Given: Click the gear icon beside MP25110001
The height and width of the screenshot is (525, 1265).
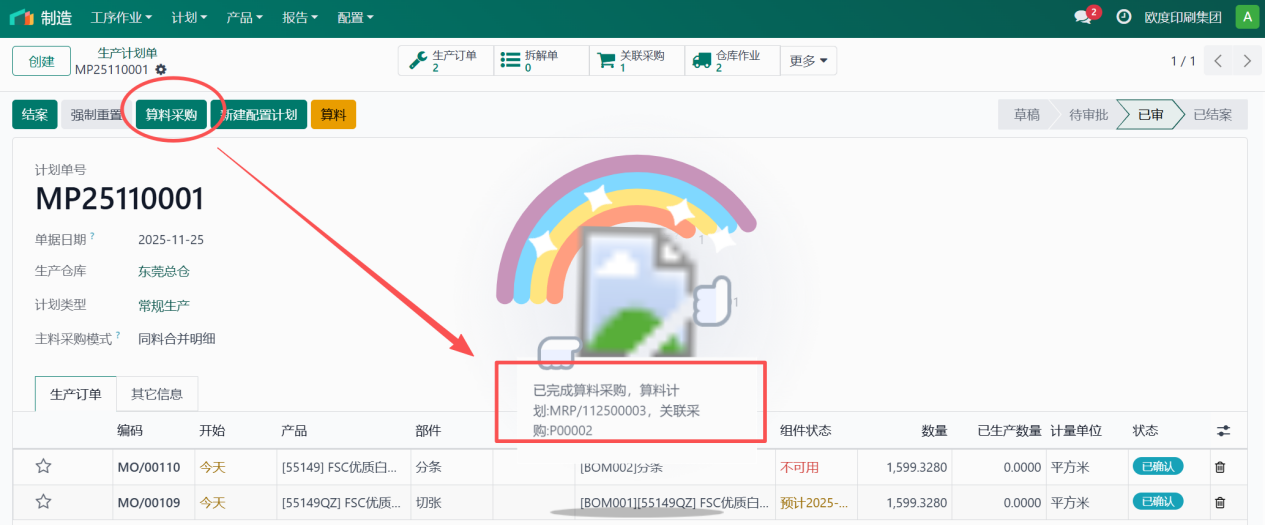Looking at the screenshot, I should point(161,70).
